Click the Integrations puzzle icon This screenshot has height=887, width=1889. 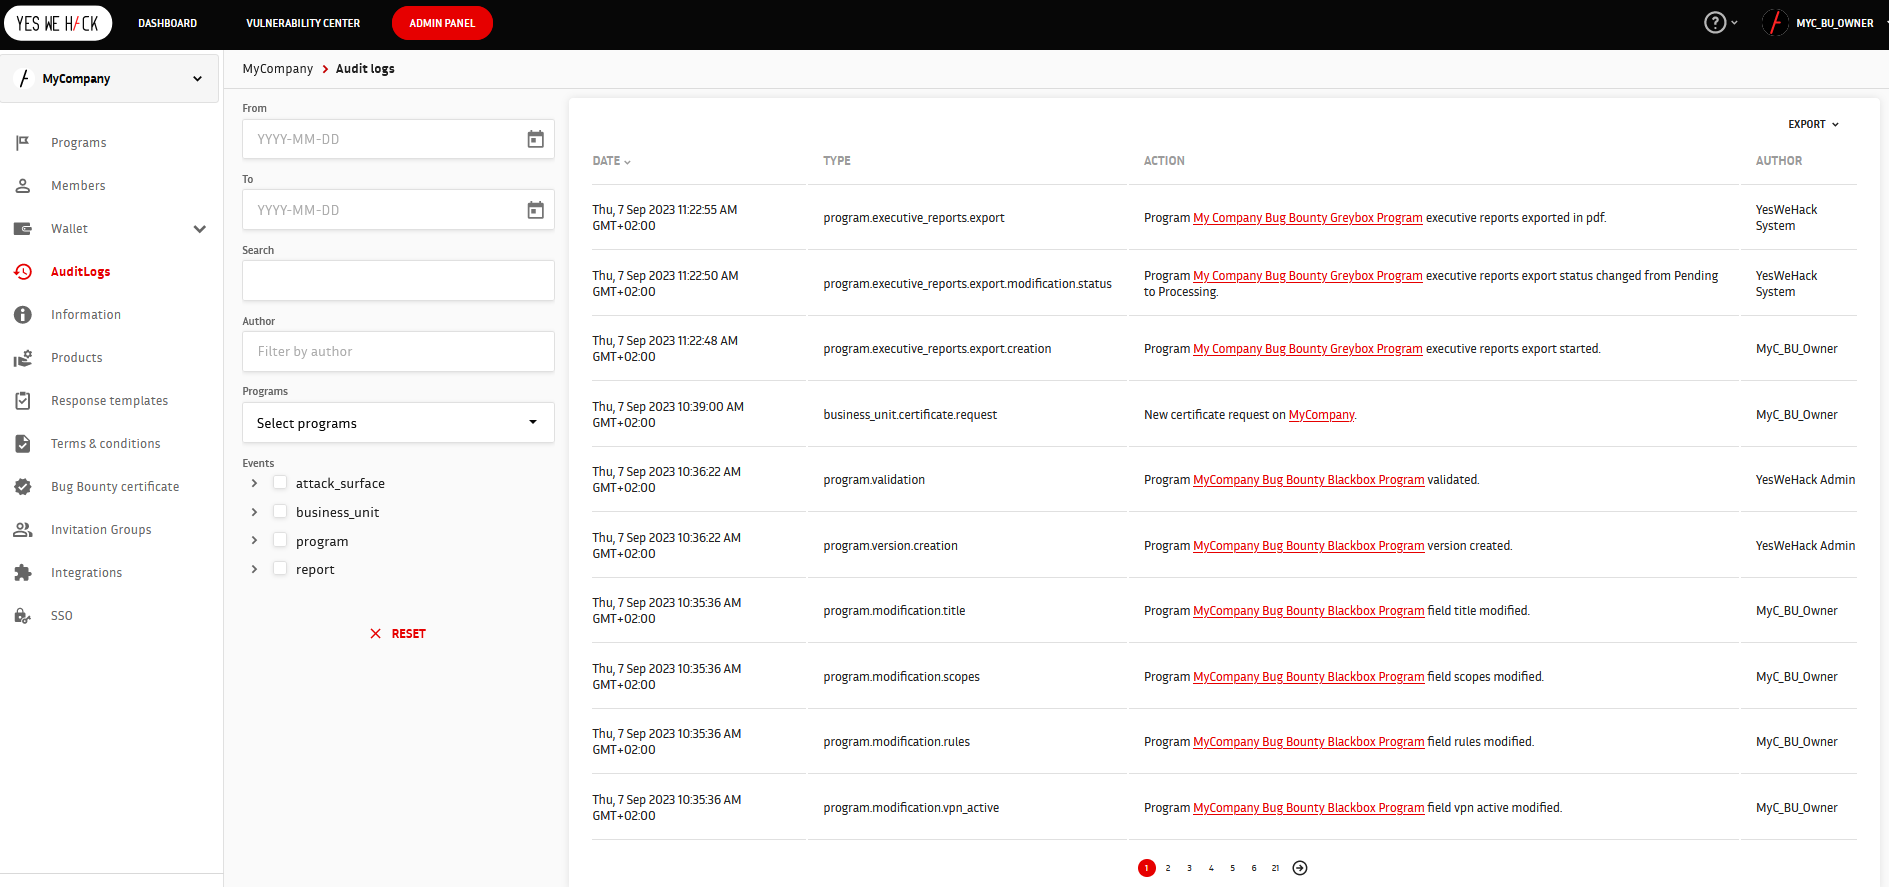(23, 573)
